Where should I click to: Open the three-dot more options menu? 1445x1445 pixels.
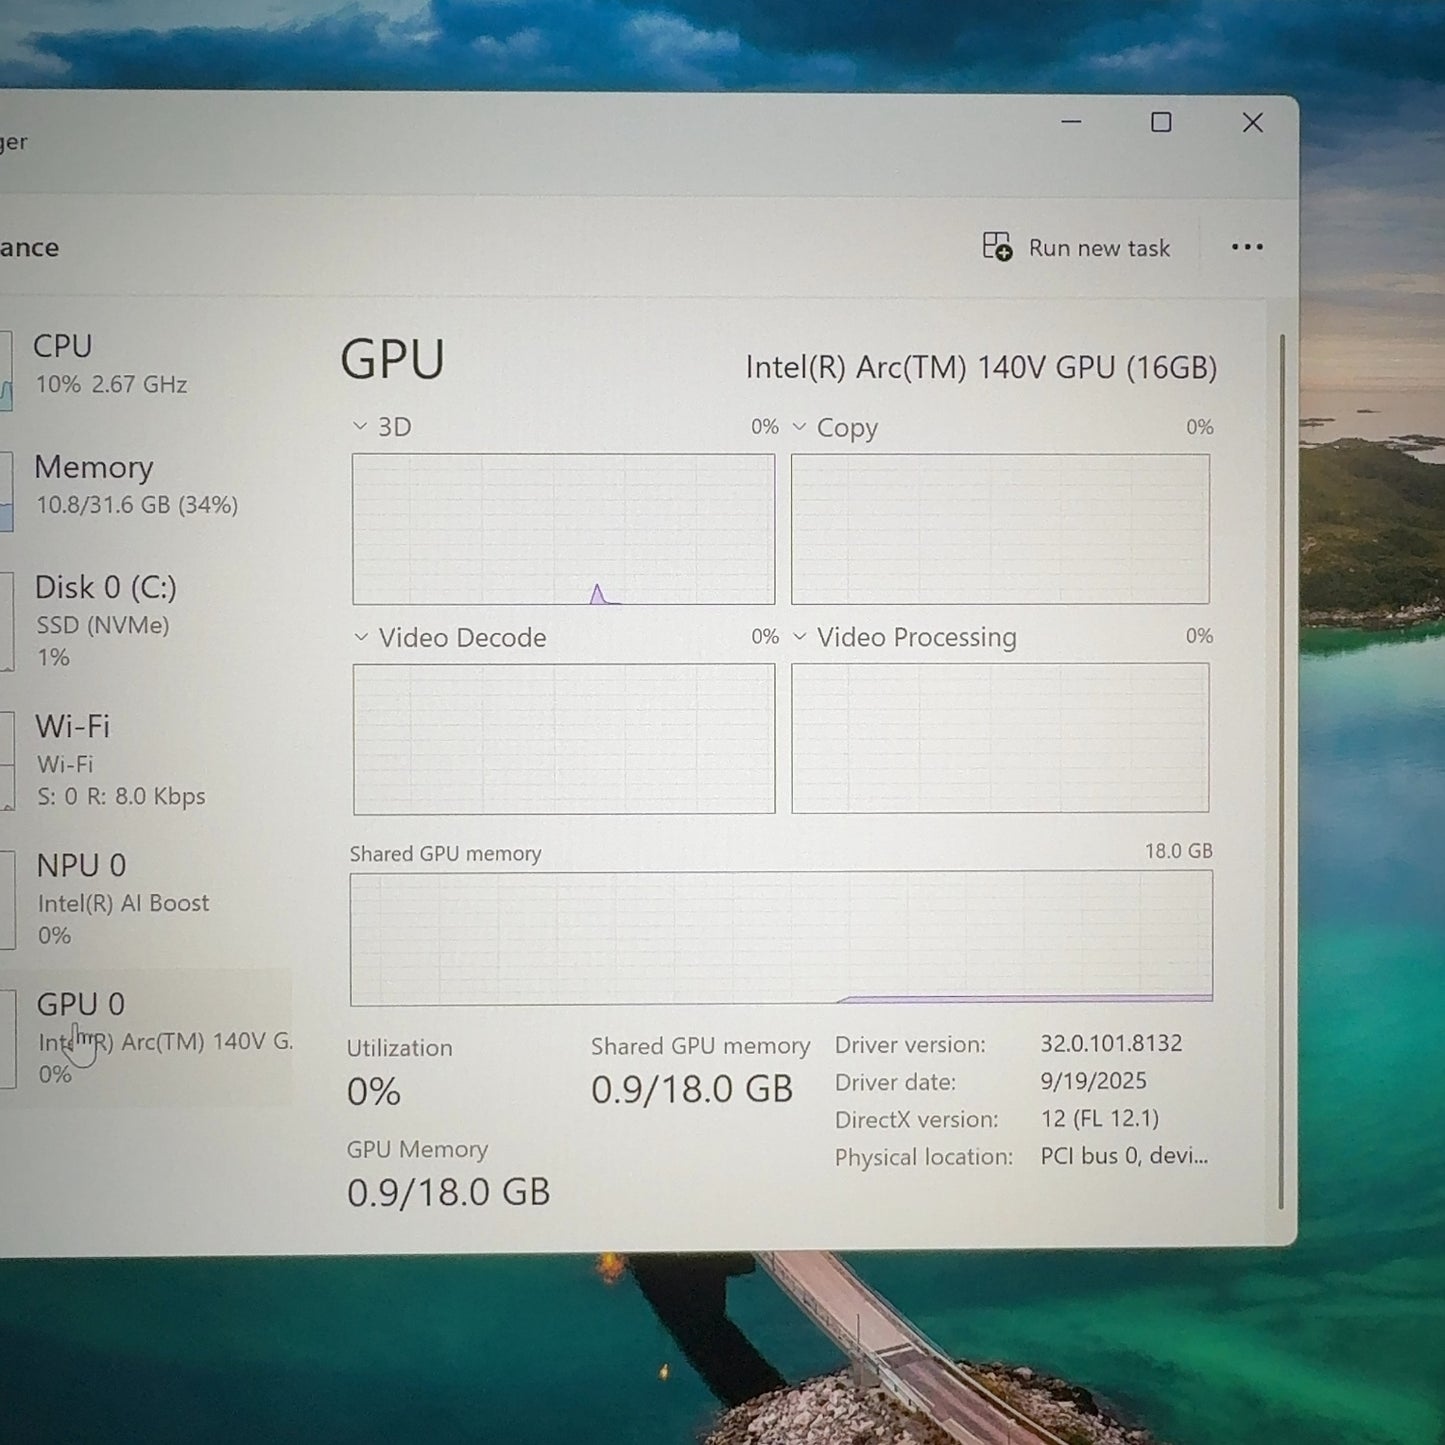coord(1246,247)
